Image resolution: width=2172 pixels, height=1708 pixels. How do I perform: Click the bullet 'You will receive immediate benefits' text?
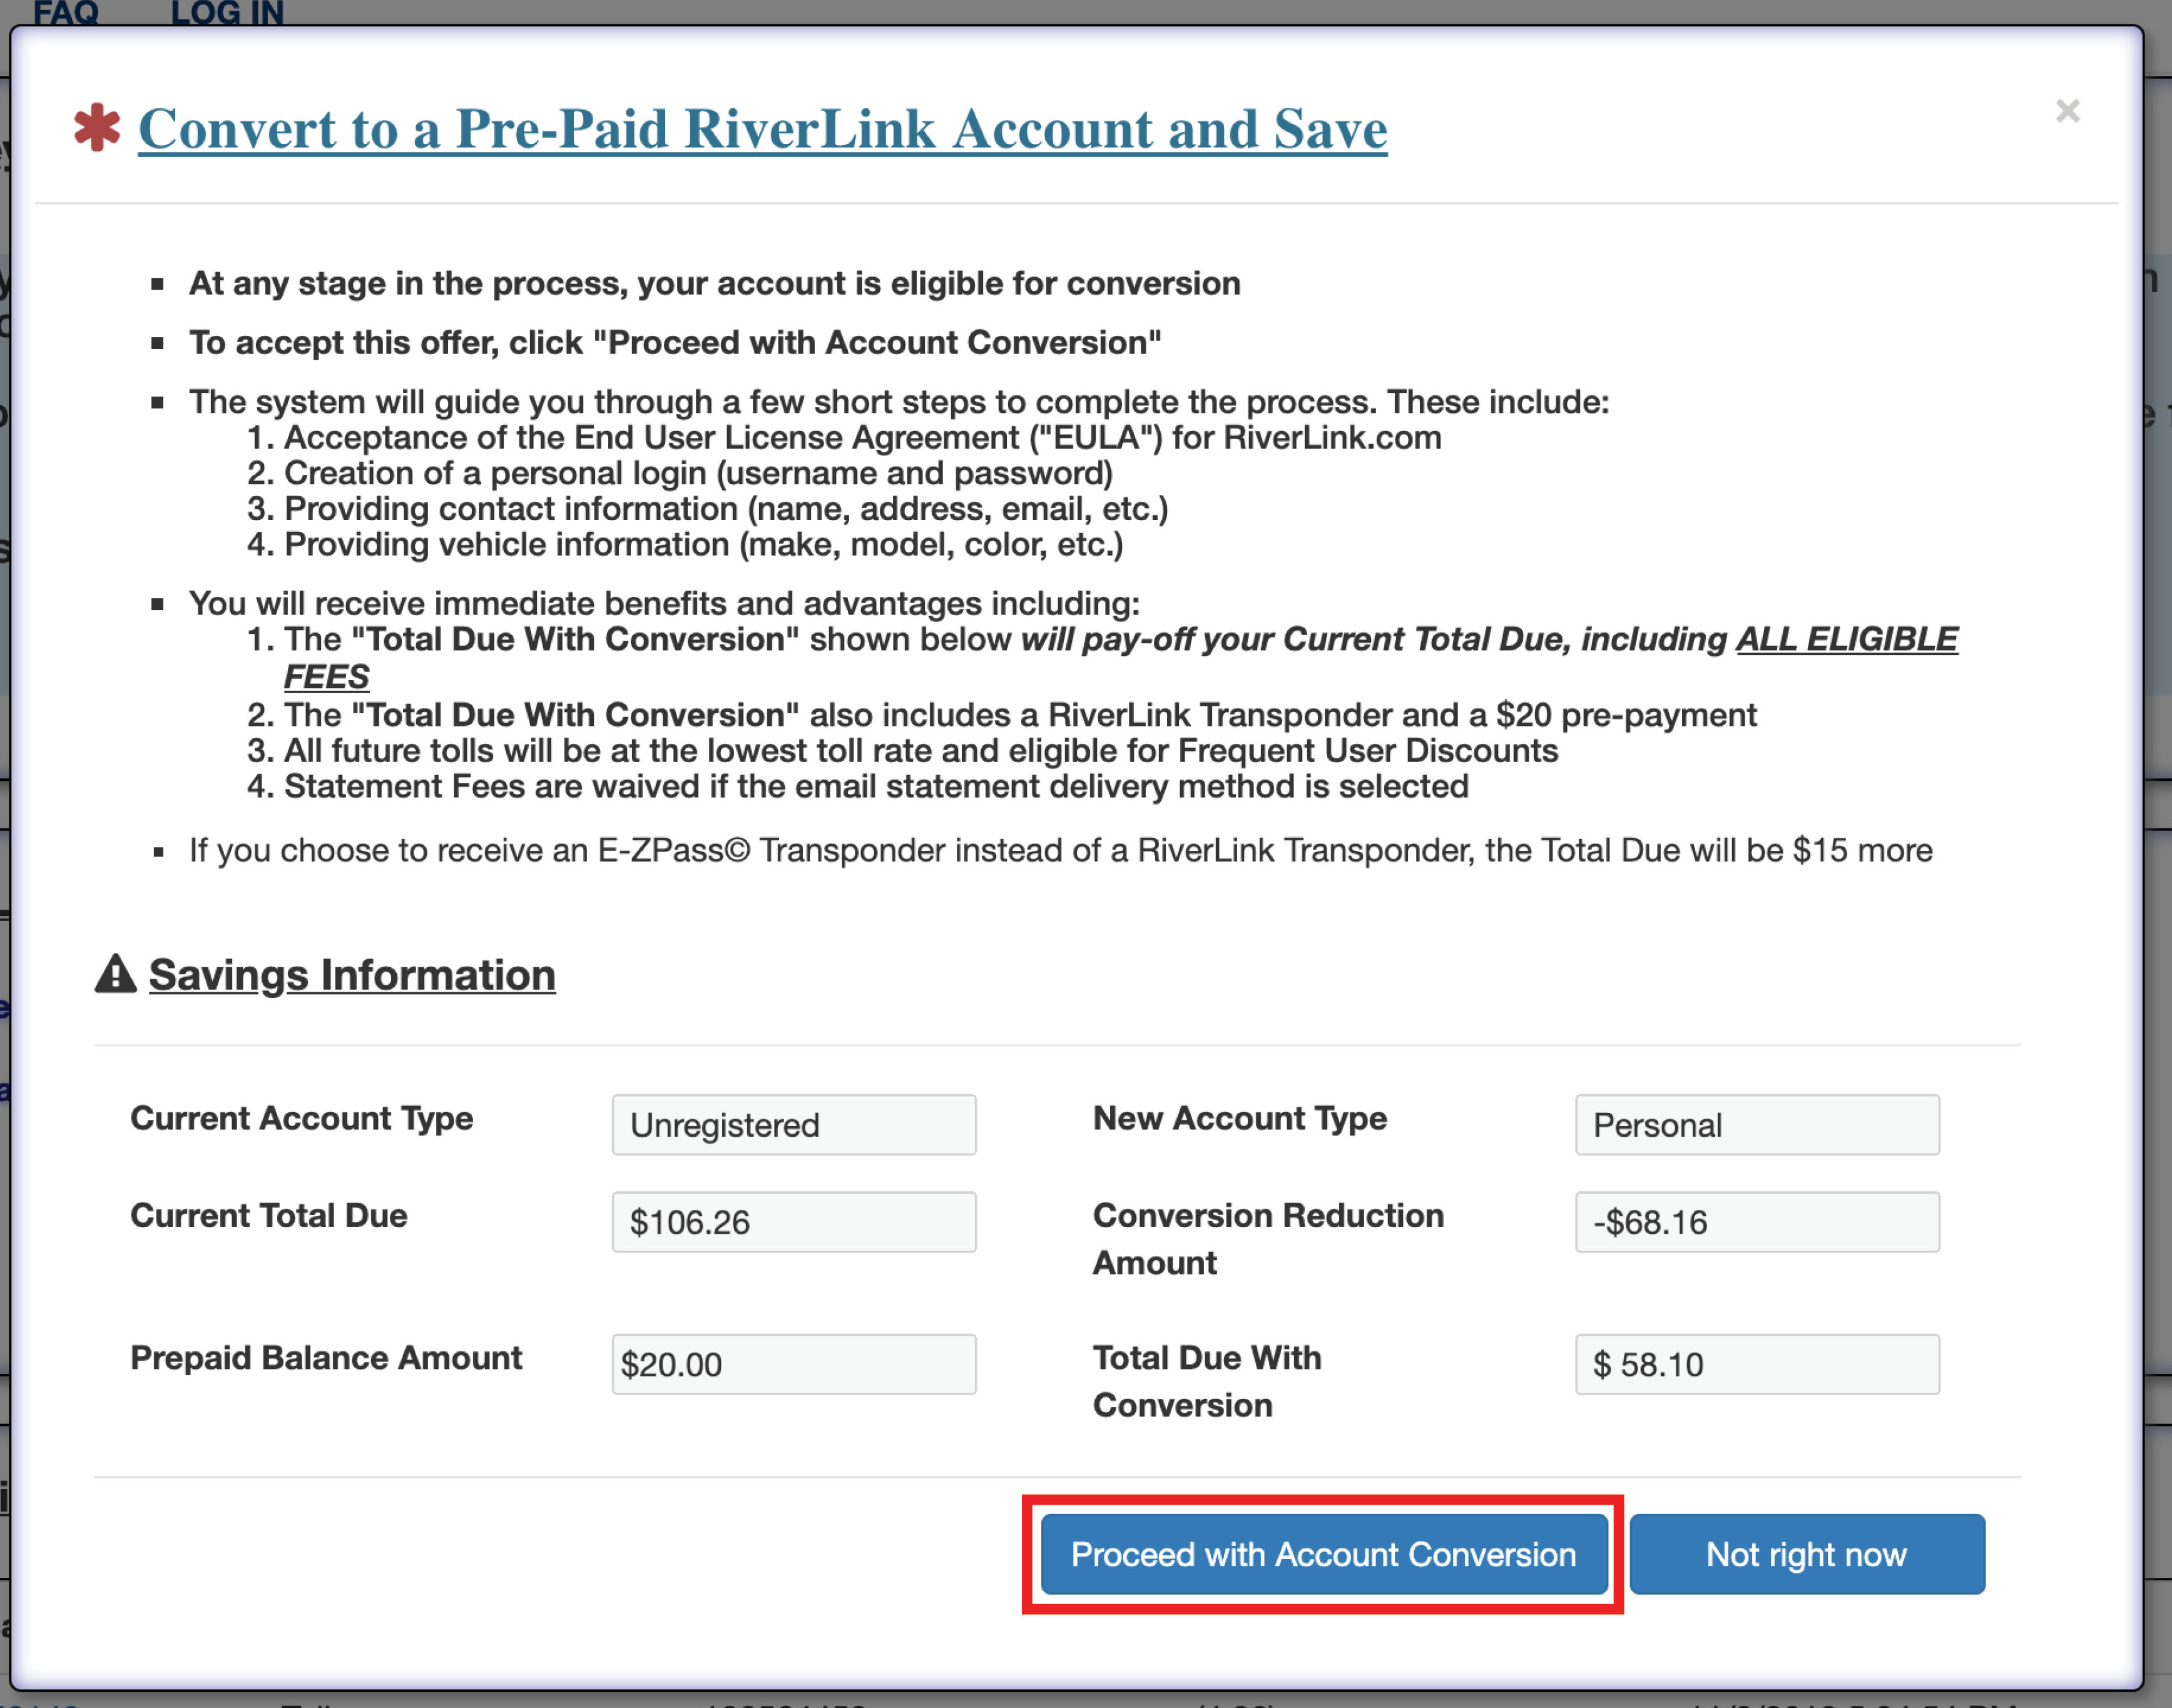(x=664, y=604)
